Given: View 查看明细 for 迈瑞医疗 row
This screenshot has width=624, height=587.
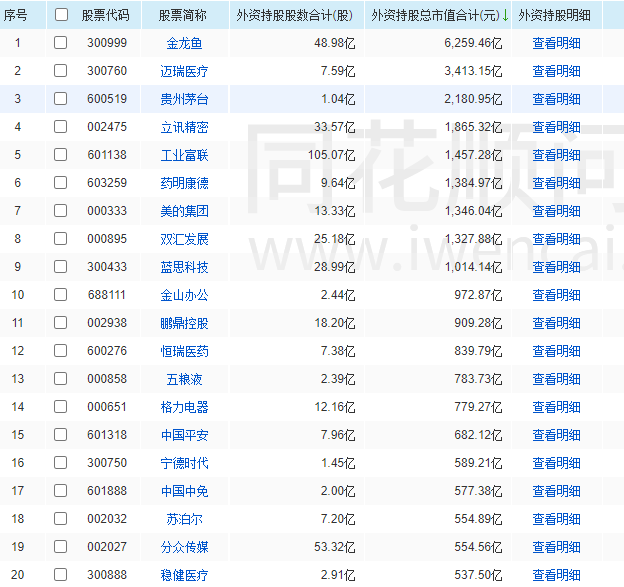Looking at the screenshot, I should click(x=556, y=71).
